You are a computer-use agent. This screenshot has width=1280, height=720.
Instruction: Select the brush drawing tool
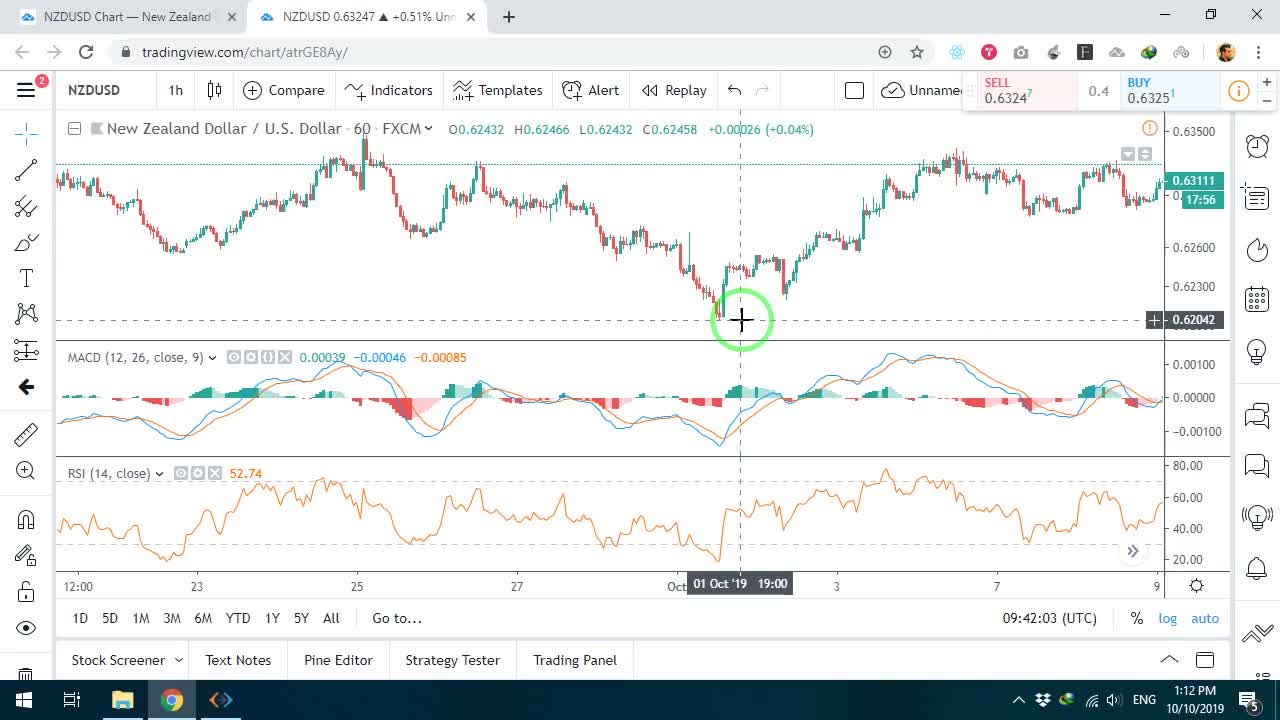(x=26, y=243)
